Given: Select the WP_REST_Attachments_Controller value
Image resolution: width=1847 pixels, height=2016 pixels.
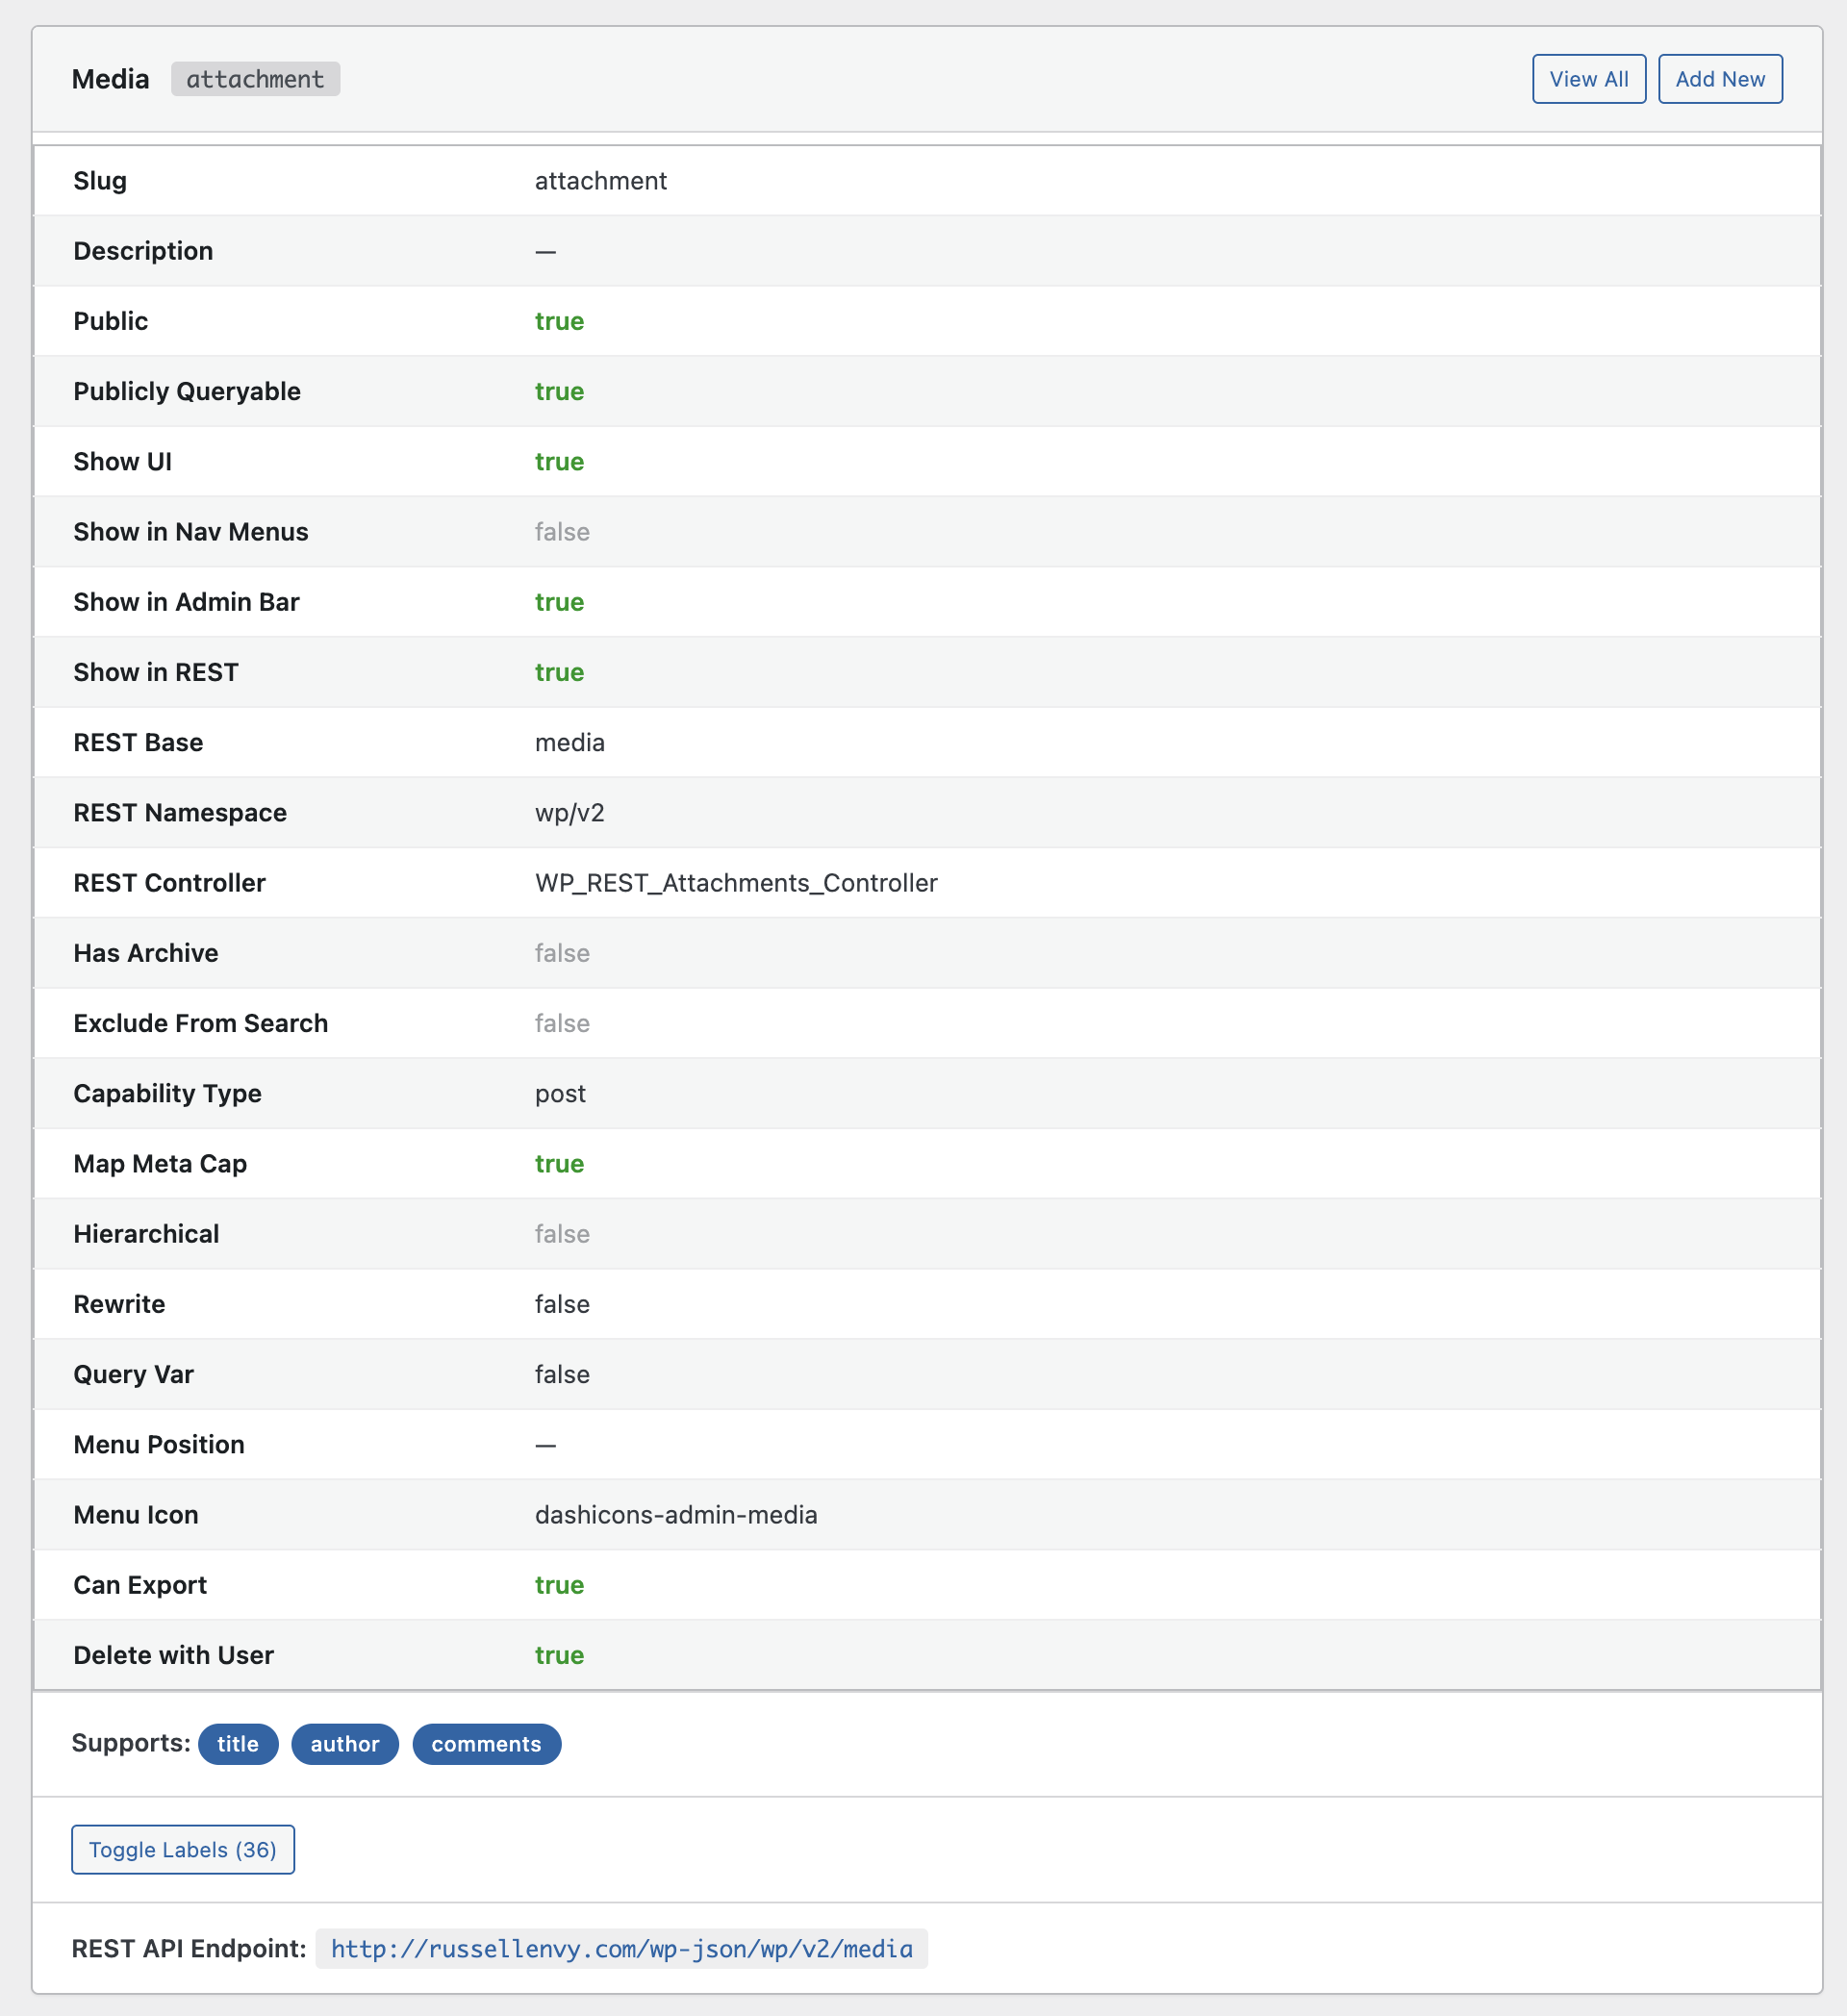Looking at the screenshot, I should point(736,883).
